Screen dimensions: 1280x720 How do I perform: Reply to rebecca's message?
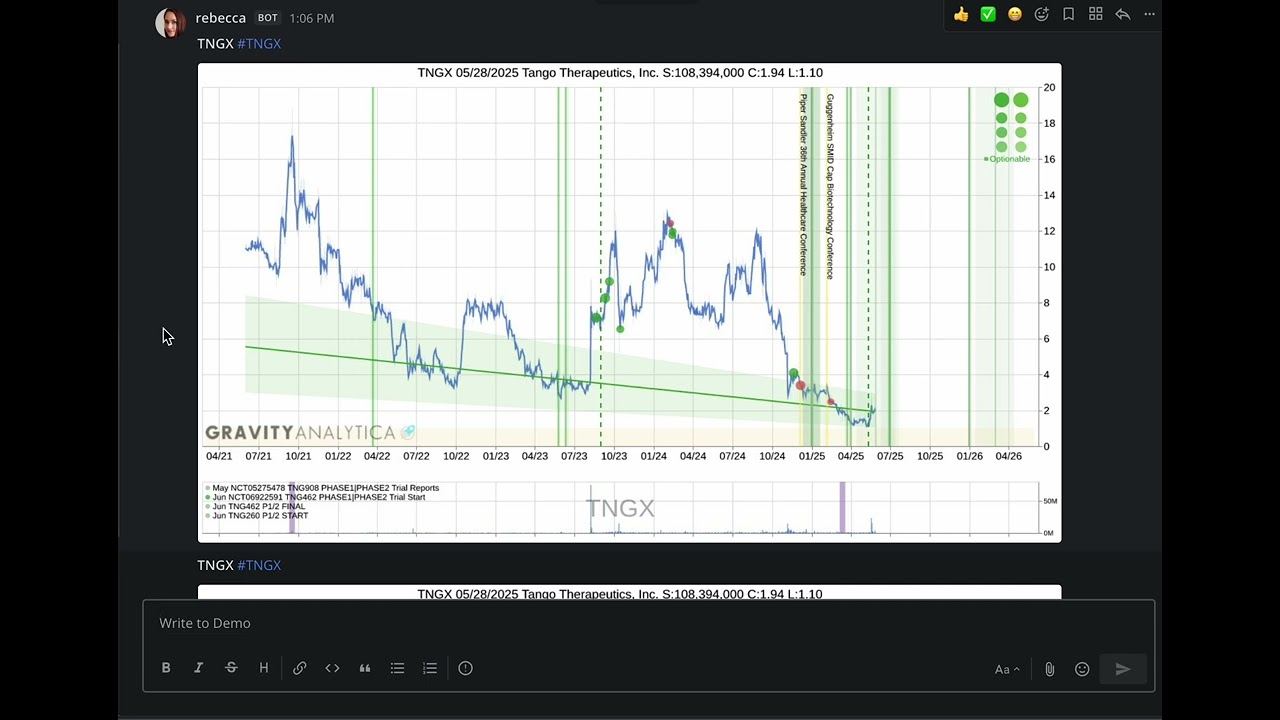point(1123,14)
